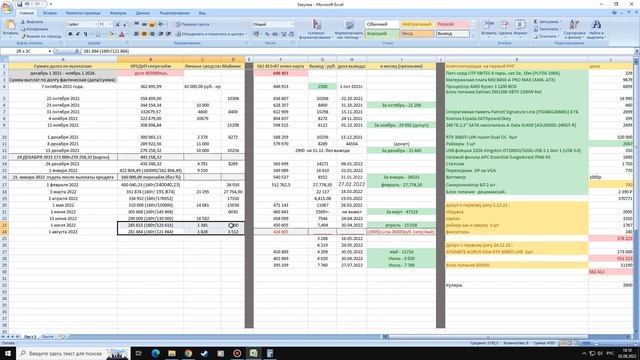
Task: Toggle bold formatting
Action: pos(70,34)
